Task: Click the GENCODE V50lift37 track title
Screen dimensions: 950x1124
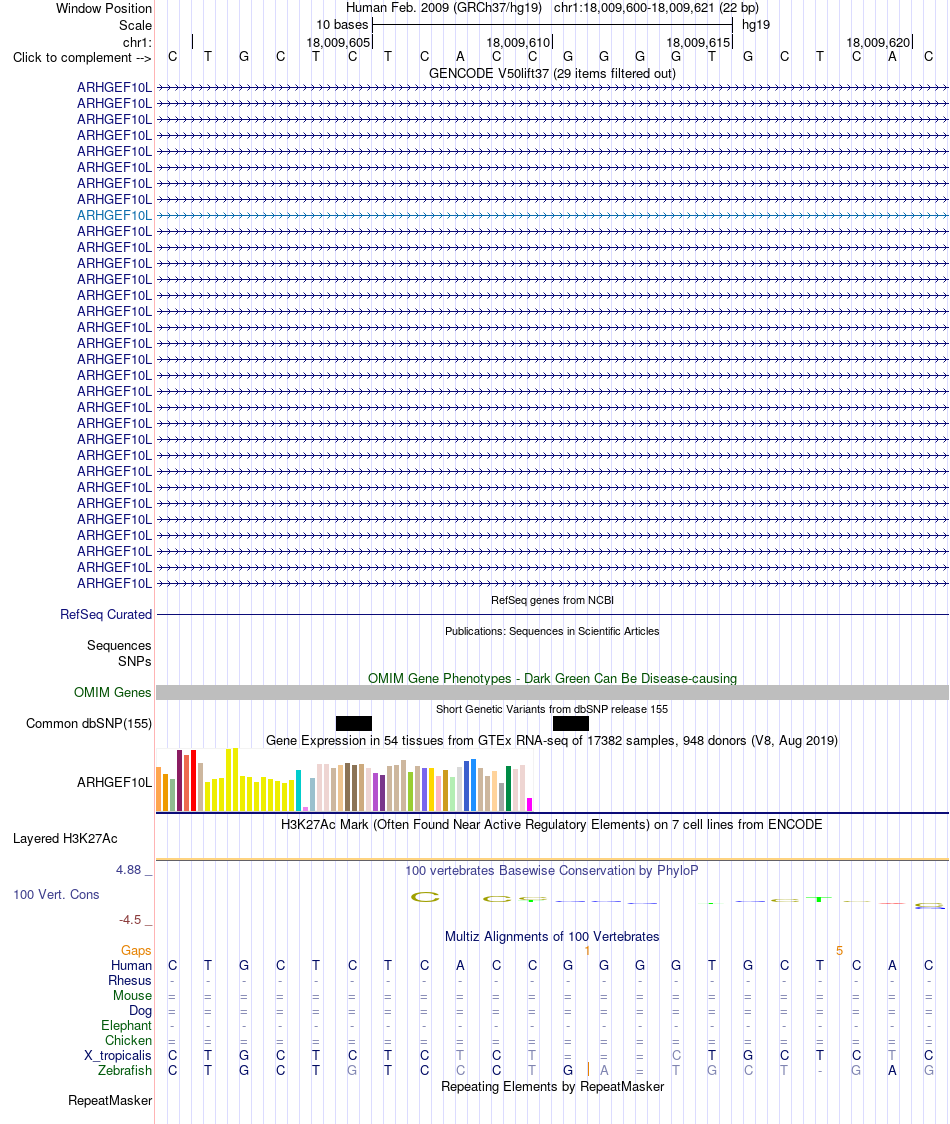Action: [552, 73]
